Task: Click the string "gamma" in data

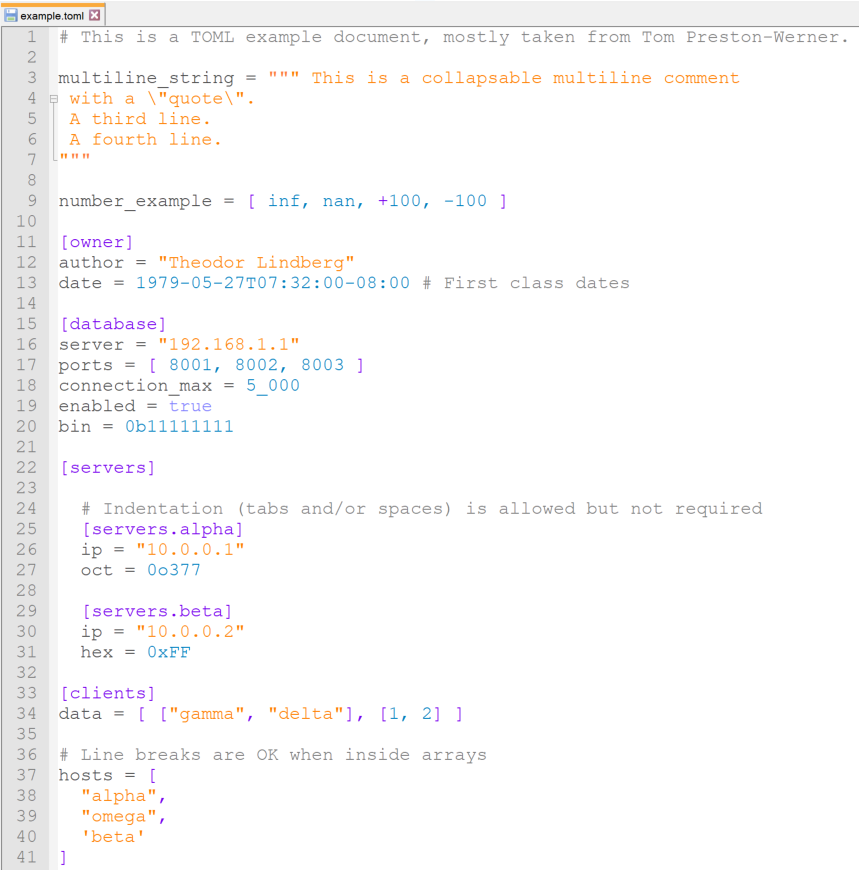Action: click(207, 714)
